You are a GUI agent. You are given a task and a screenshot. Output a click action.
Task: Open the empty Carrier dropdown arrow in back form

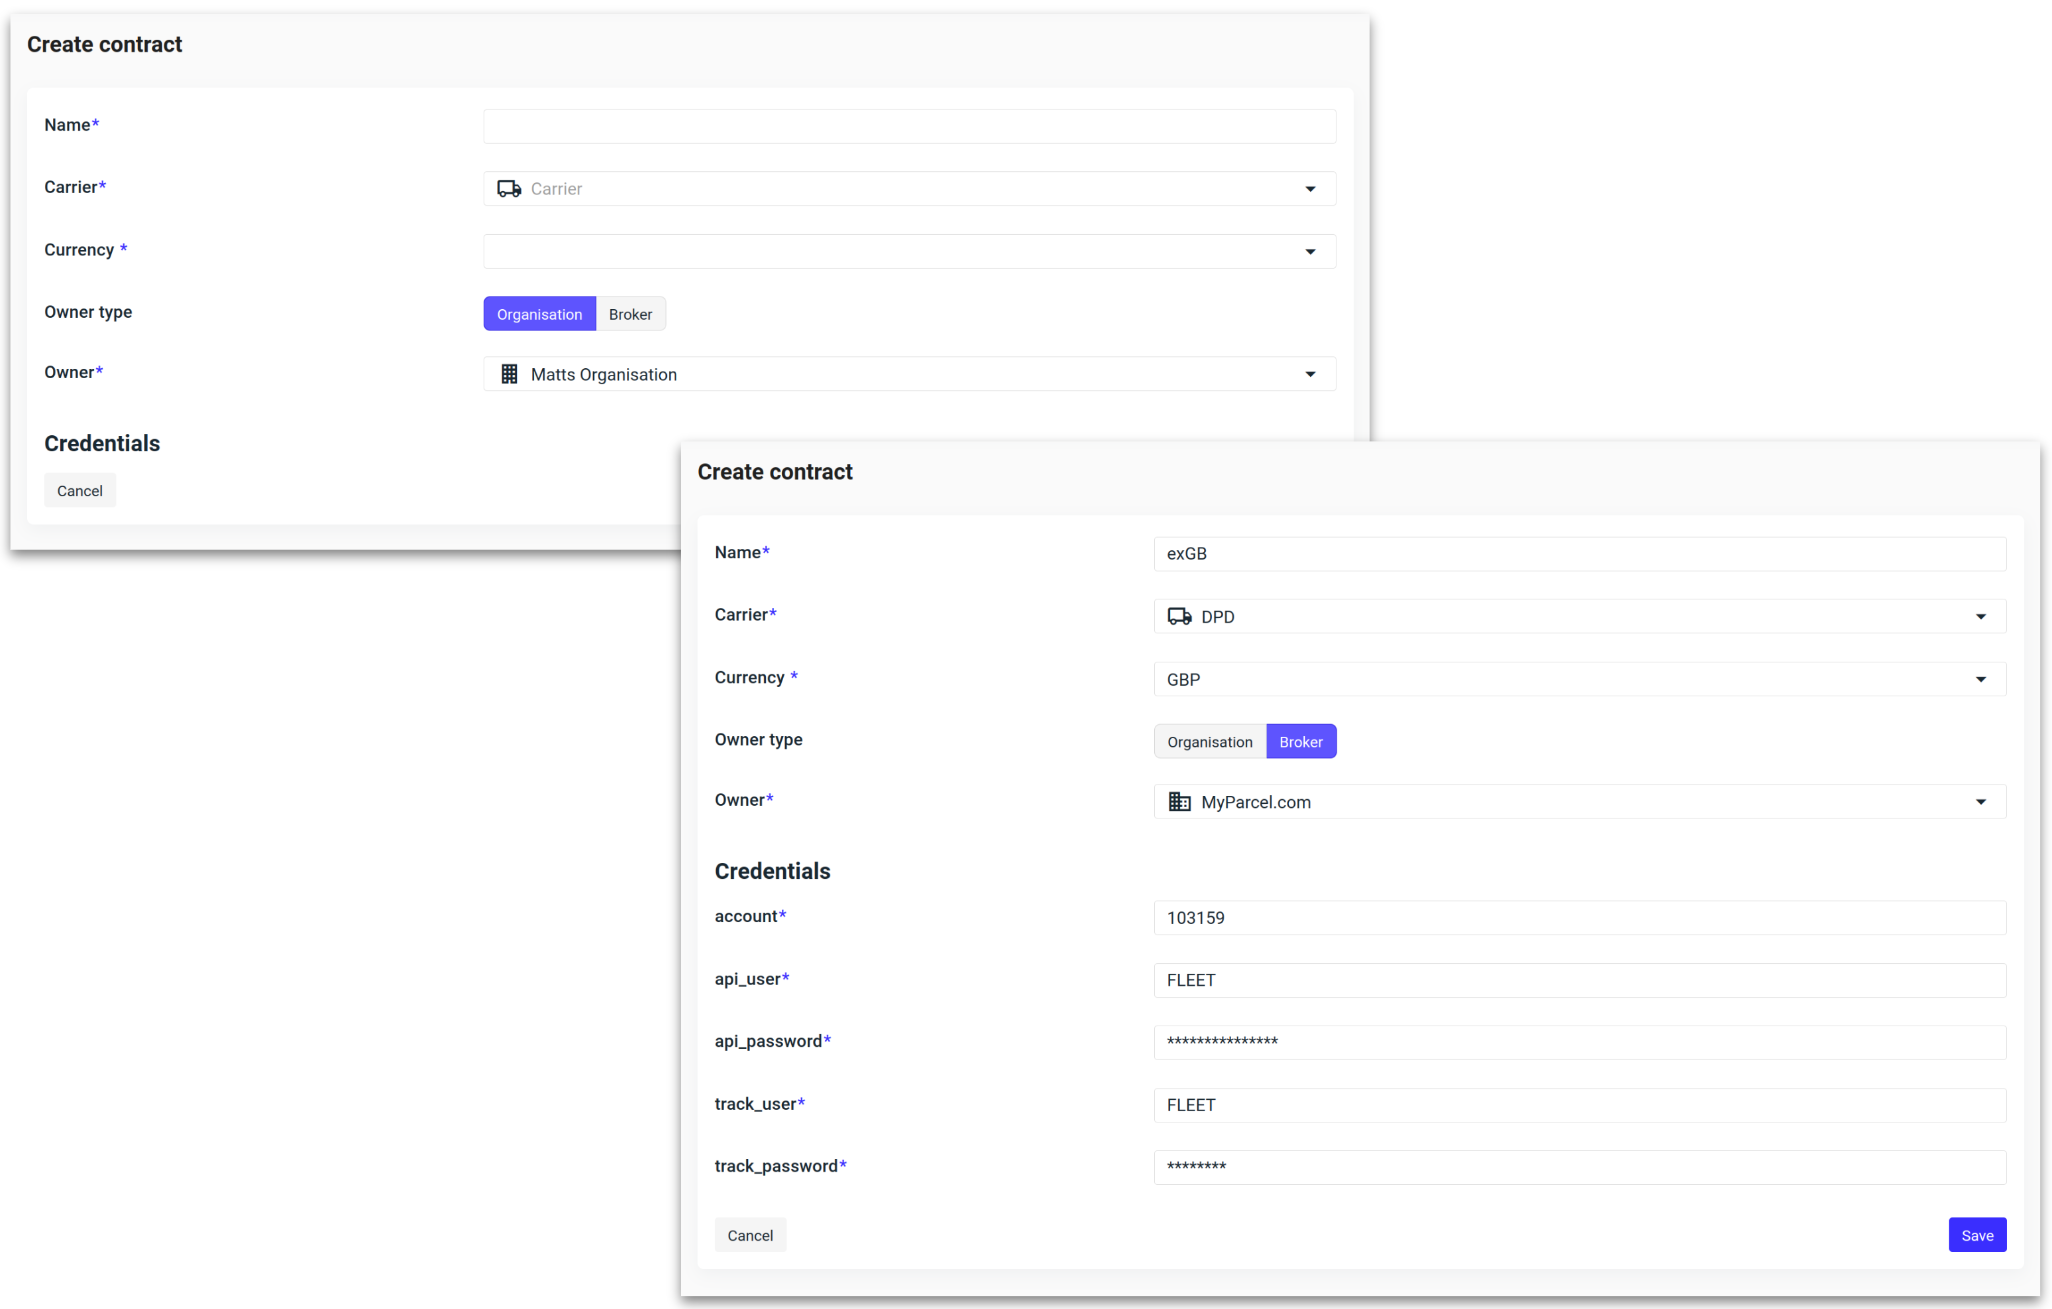tap(1310, 189)
